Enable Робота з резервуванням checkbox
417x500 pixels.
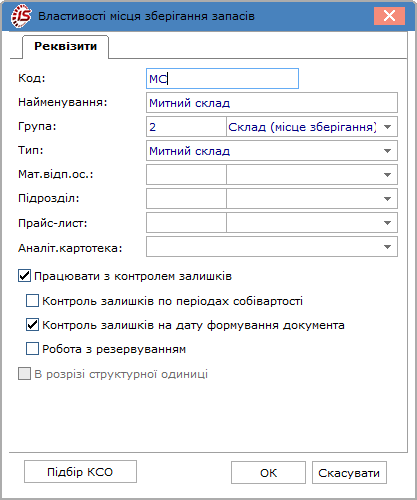pyautogui.click(x=32, y=349)
